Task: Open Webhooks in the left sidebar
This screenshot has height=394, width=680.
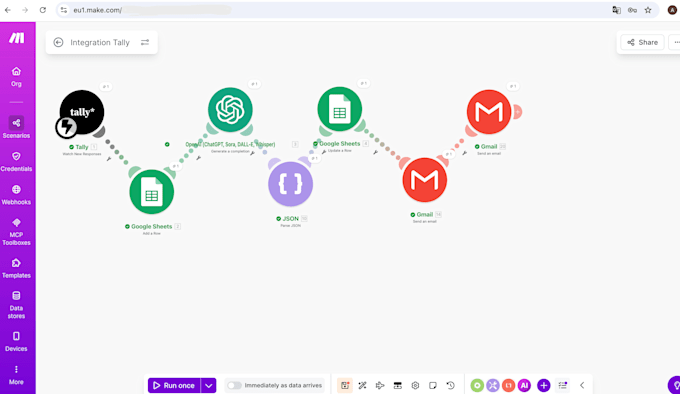Action: click(16, 195)
